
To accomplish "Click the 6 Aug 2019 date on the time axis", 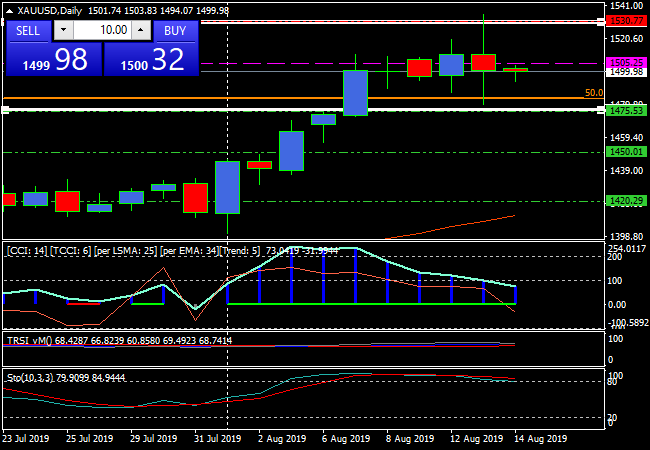I will [345, 438].
